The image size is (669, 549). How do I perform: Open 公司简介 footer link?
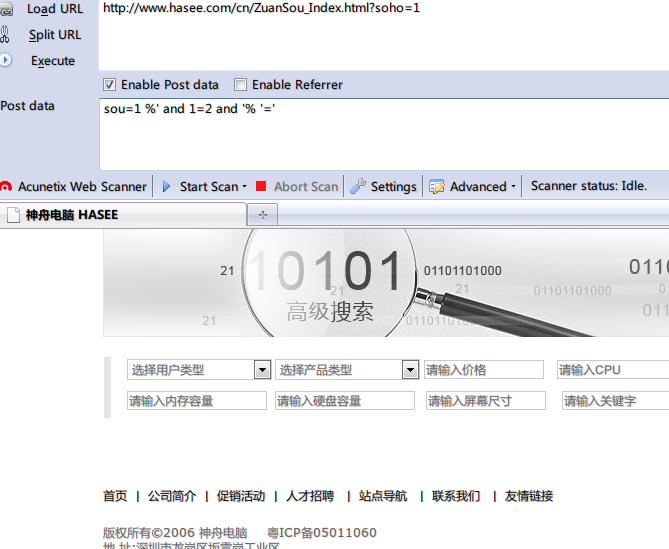pos(172,496)
